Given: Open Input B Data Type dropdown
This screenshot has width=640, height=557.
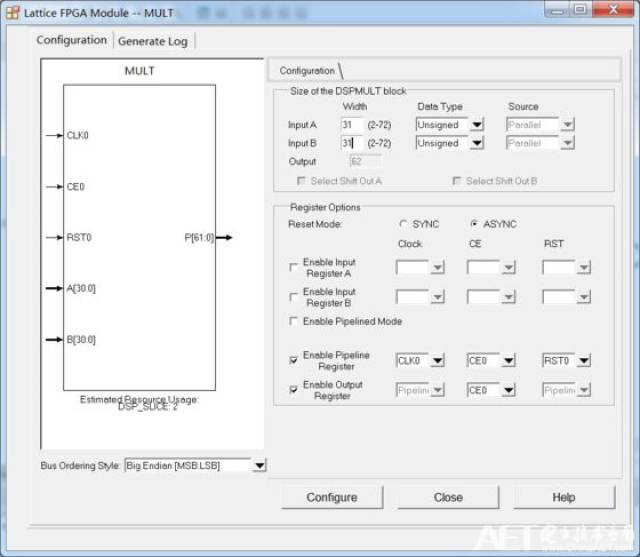Looking at the screenshot, I should [x=477, y=143].
